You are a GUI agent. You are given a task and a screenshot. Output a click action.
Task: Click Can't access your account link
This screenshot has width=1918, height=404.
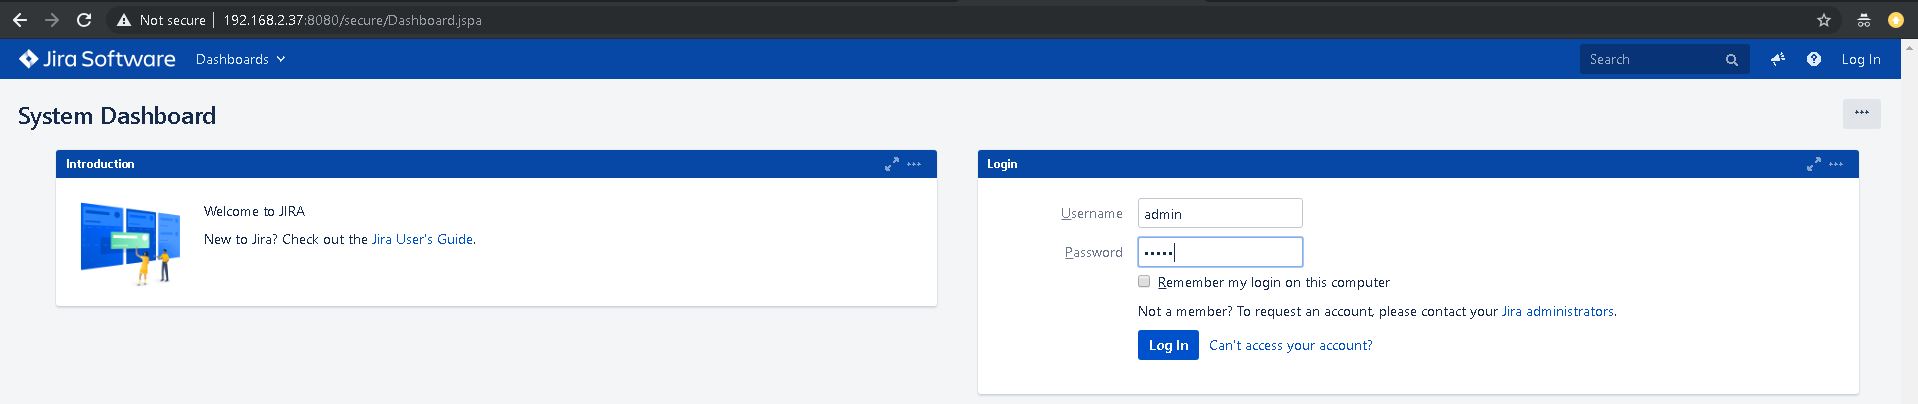coord(1290,345)
